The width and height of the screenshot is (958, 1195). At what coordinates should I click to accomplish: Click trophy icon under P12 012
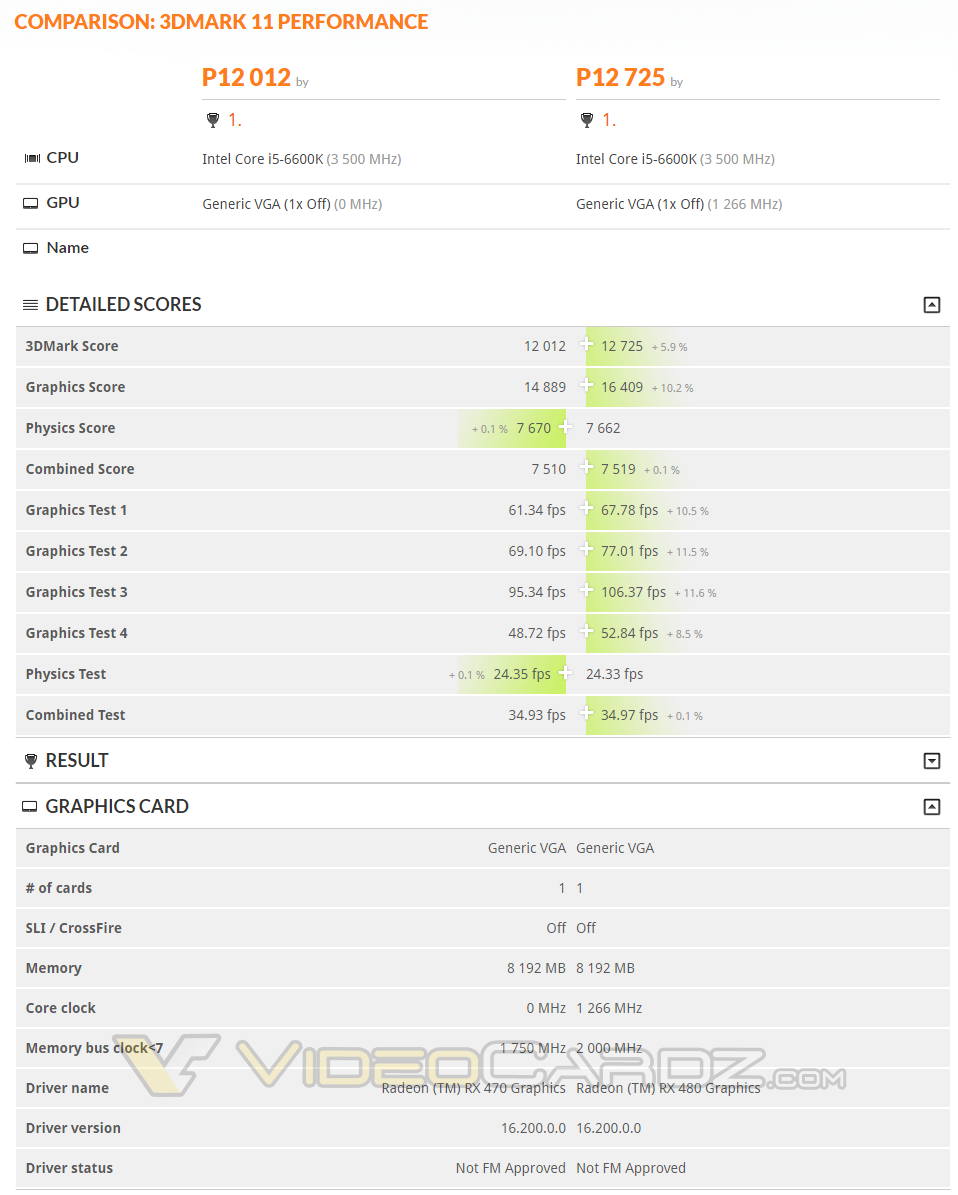[212, 120]
